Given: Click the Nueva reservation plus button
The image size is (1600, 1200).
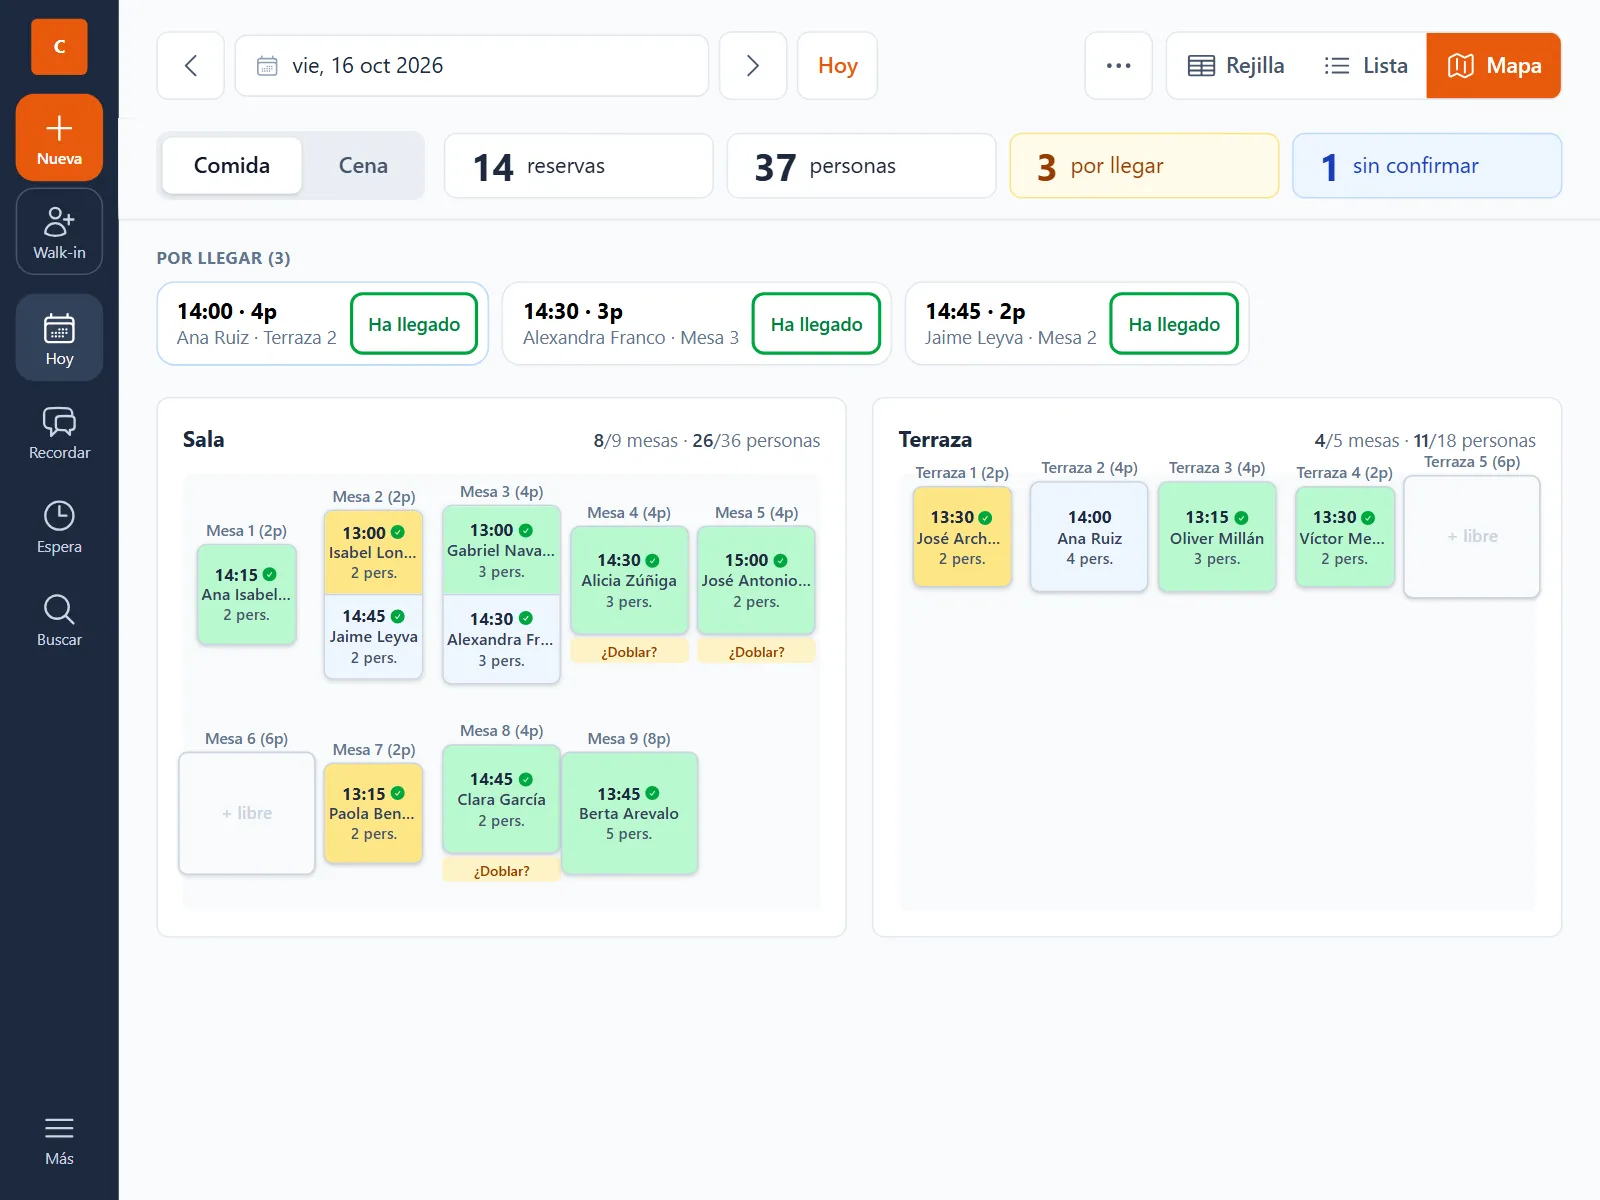Looking at the screenshot, I should click(59, 138).
